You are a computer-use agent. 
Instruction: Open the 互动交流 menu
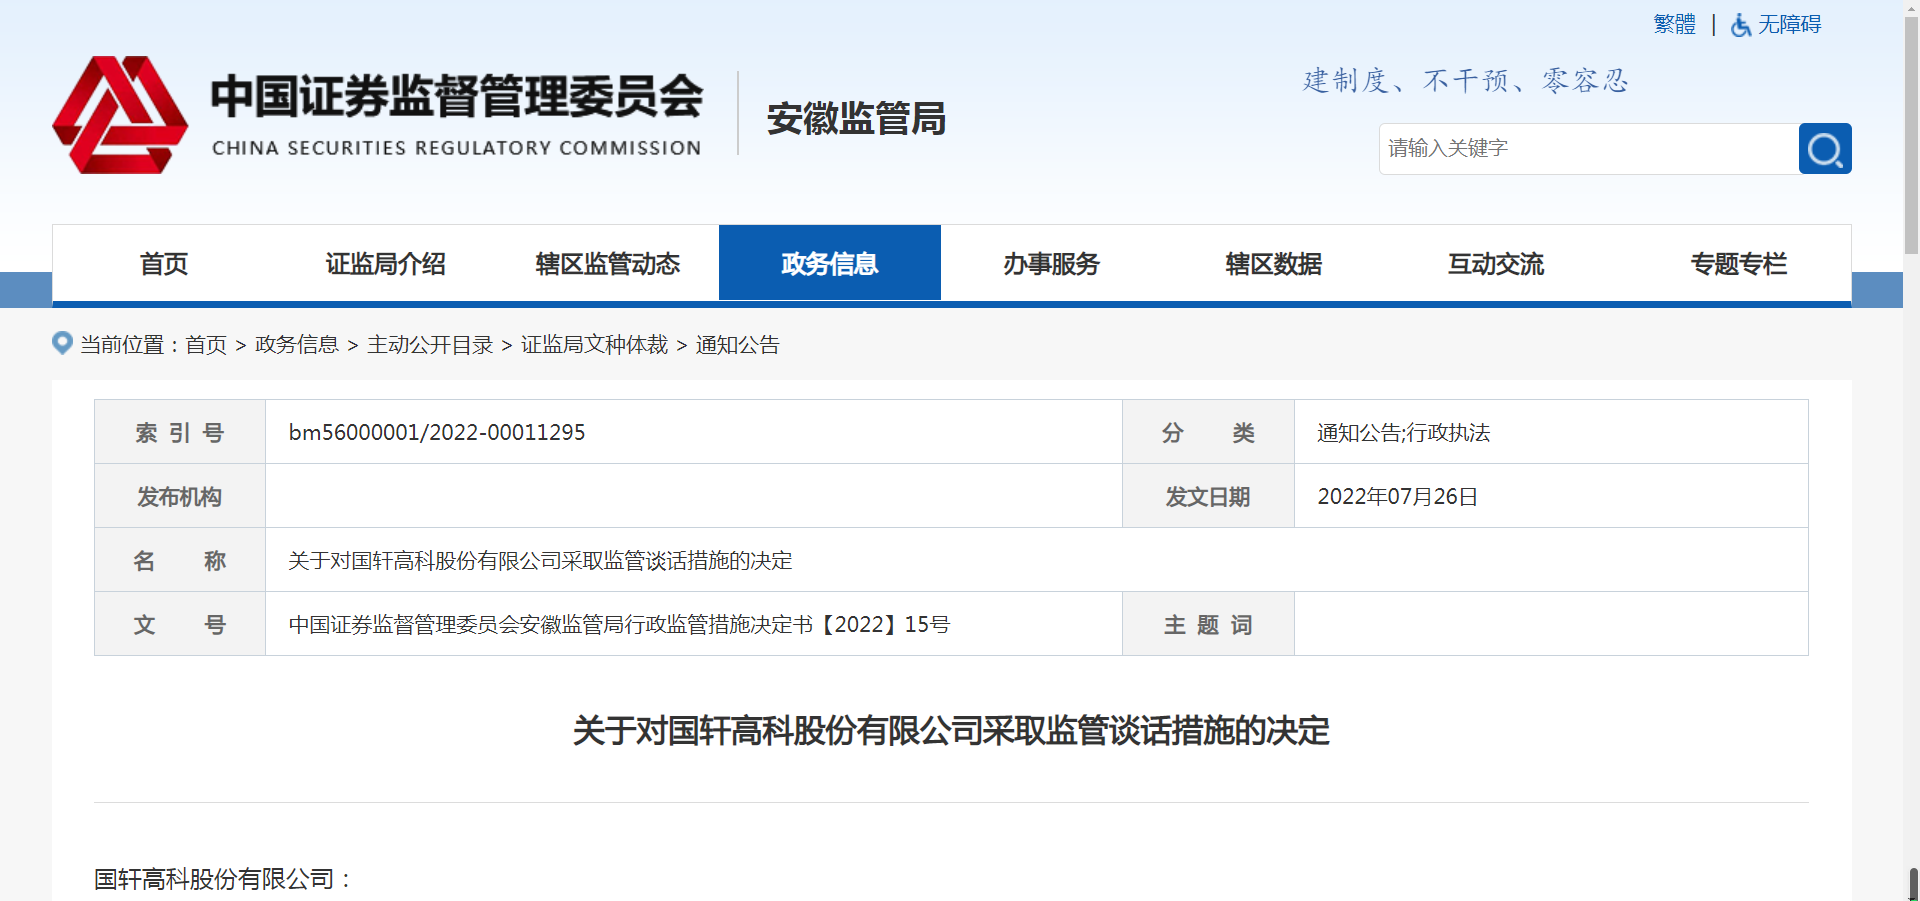1496,264
